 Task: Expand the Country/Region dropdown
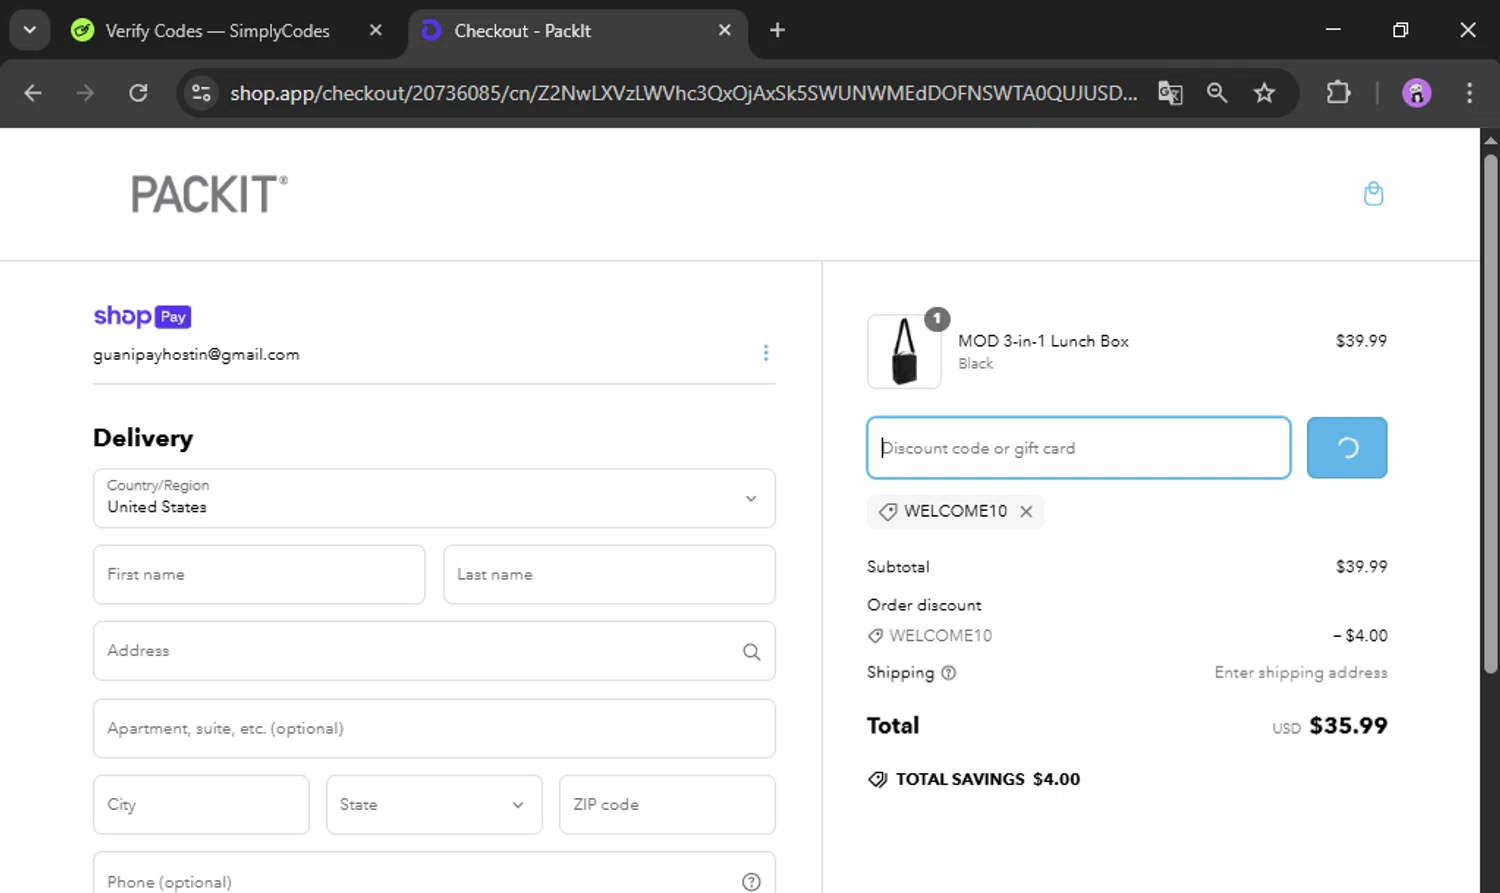point(434,498)
